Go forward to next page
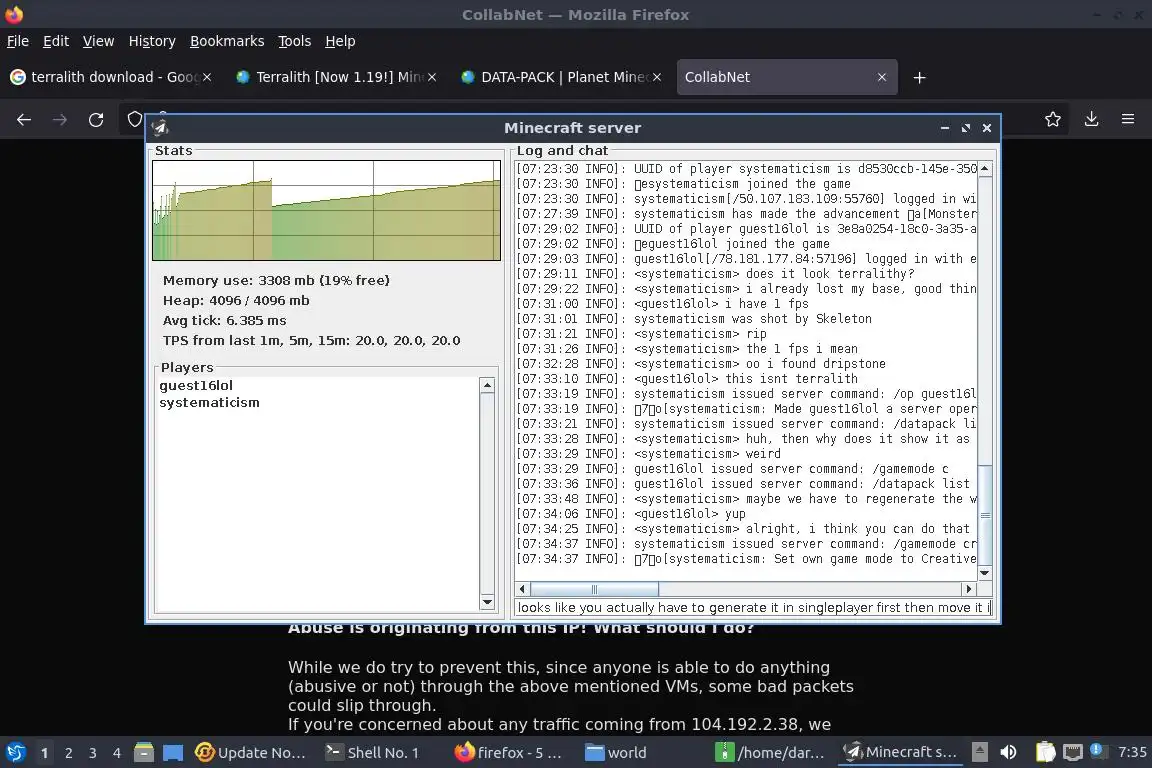This screenshot has width=1152, height=768. point(60,120)
